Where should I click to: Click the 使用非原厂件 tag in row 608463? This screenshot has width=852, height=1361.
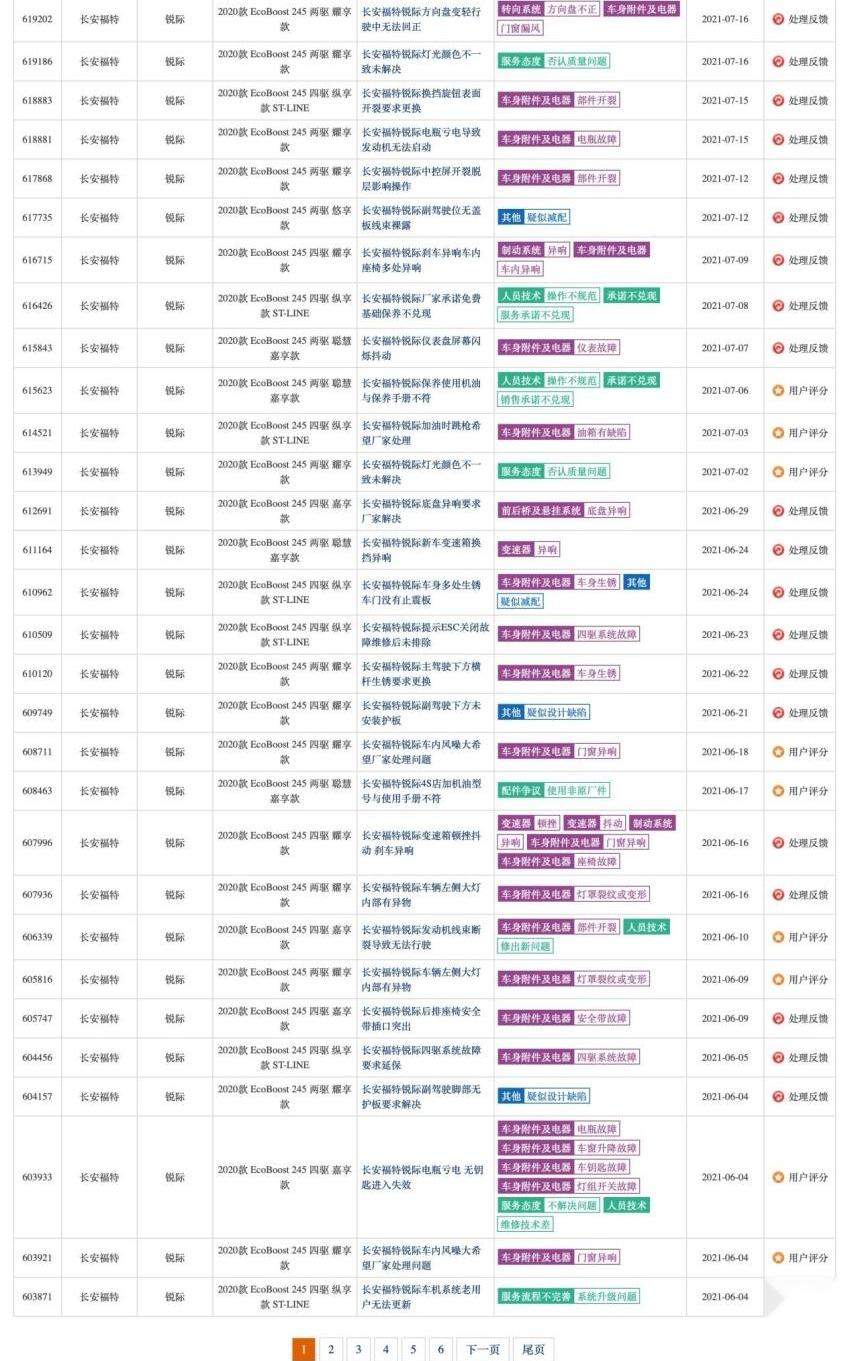tap(577, 791)
